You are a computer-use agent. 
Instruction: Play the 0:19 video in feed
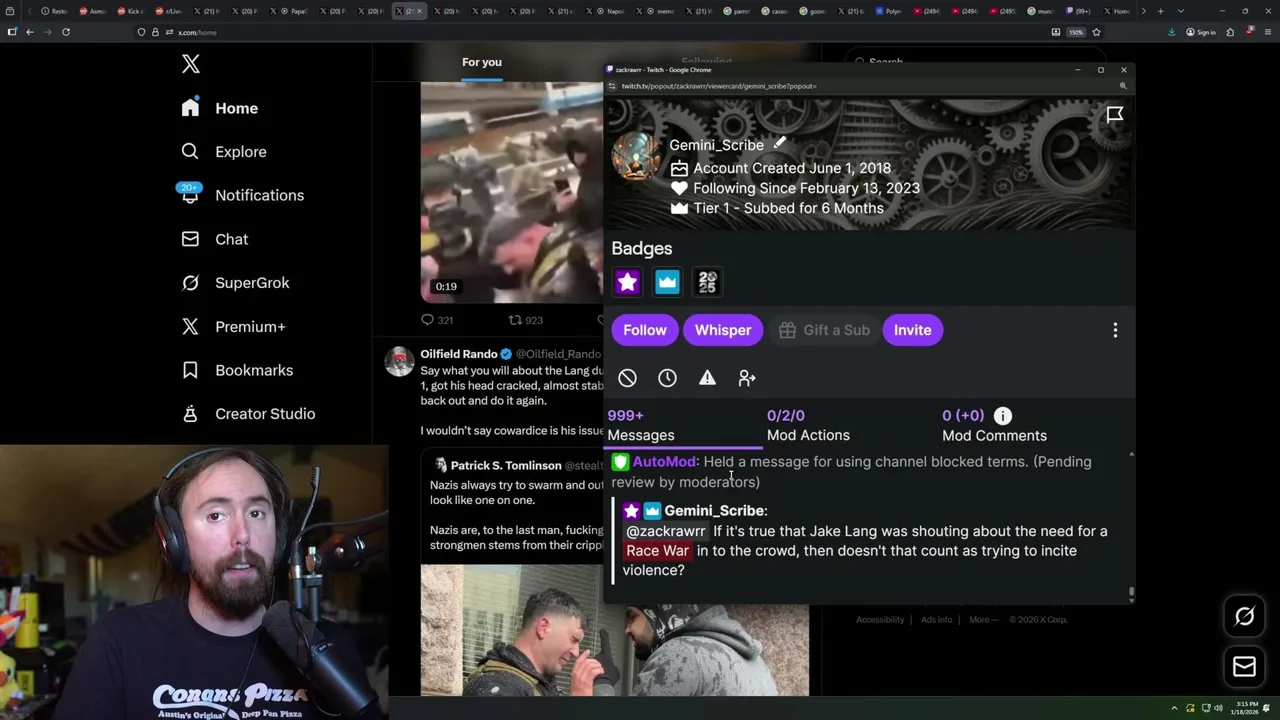pos(512,192)
